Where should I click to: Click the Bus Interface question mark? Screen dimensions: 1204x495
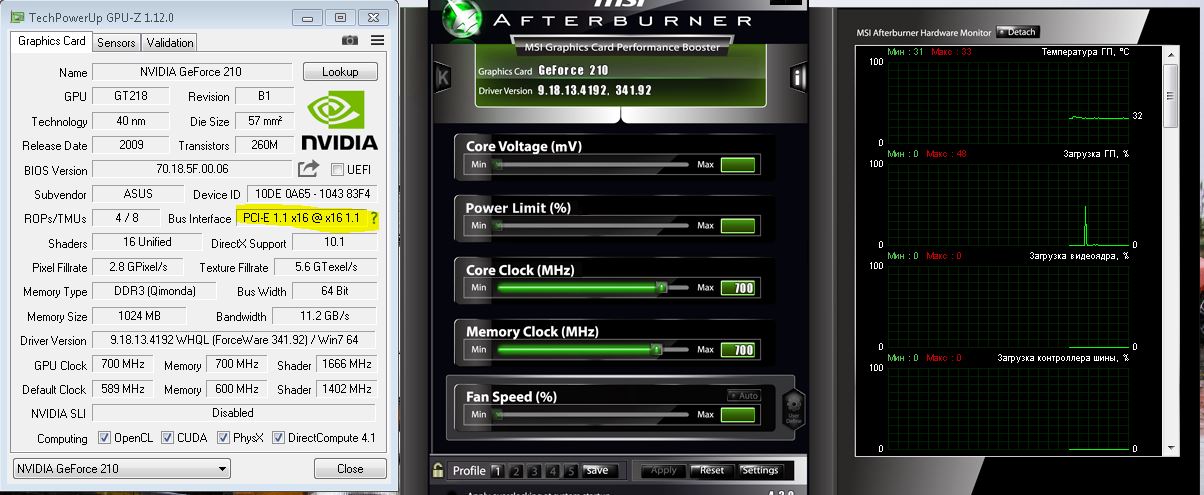pyautogui.click(x=374, y=218)
